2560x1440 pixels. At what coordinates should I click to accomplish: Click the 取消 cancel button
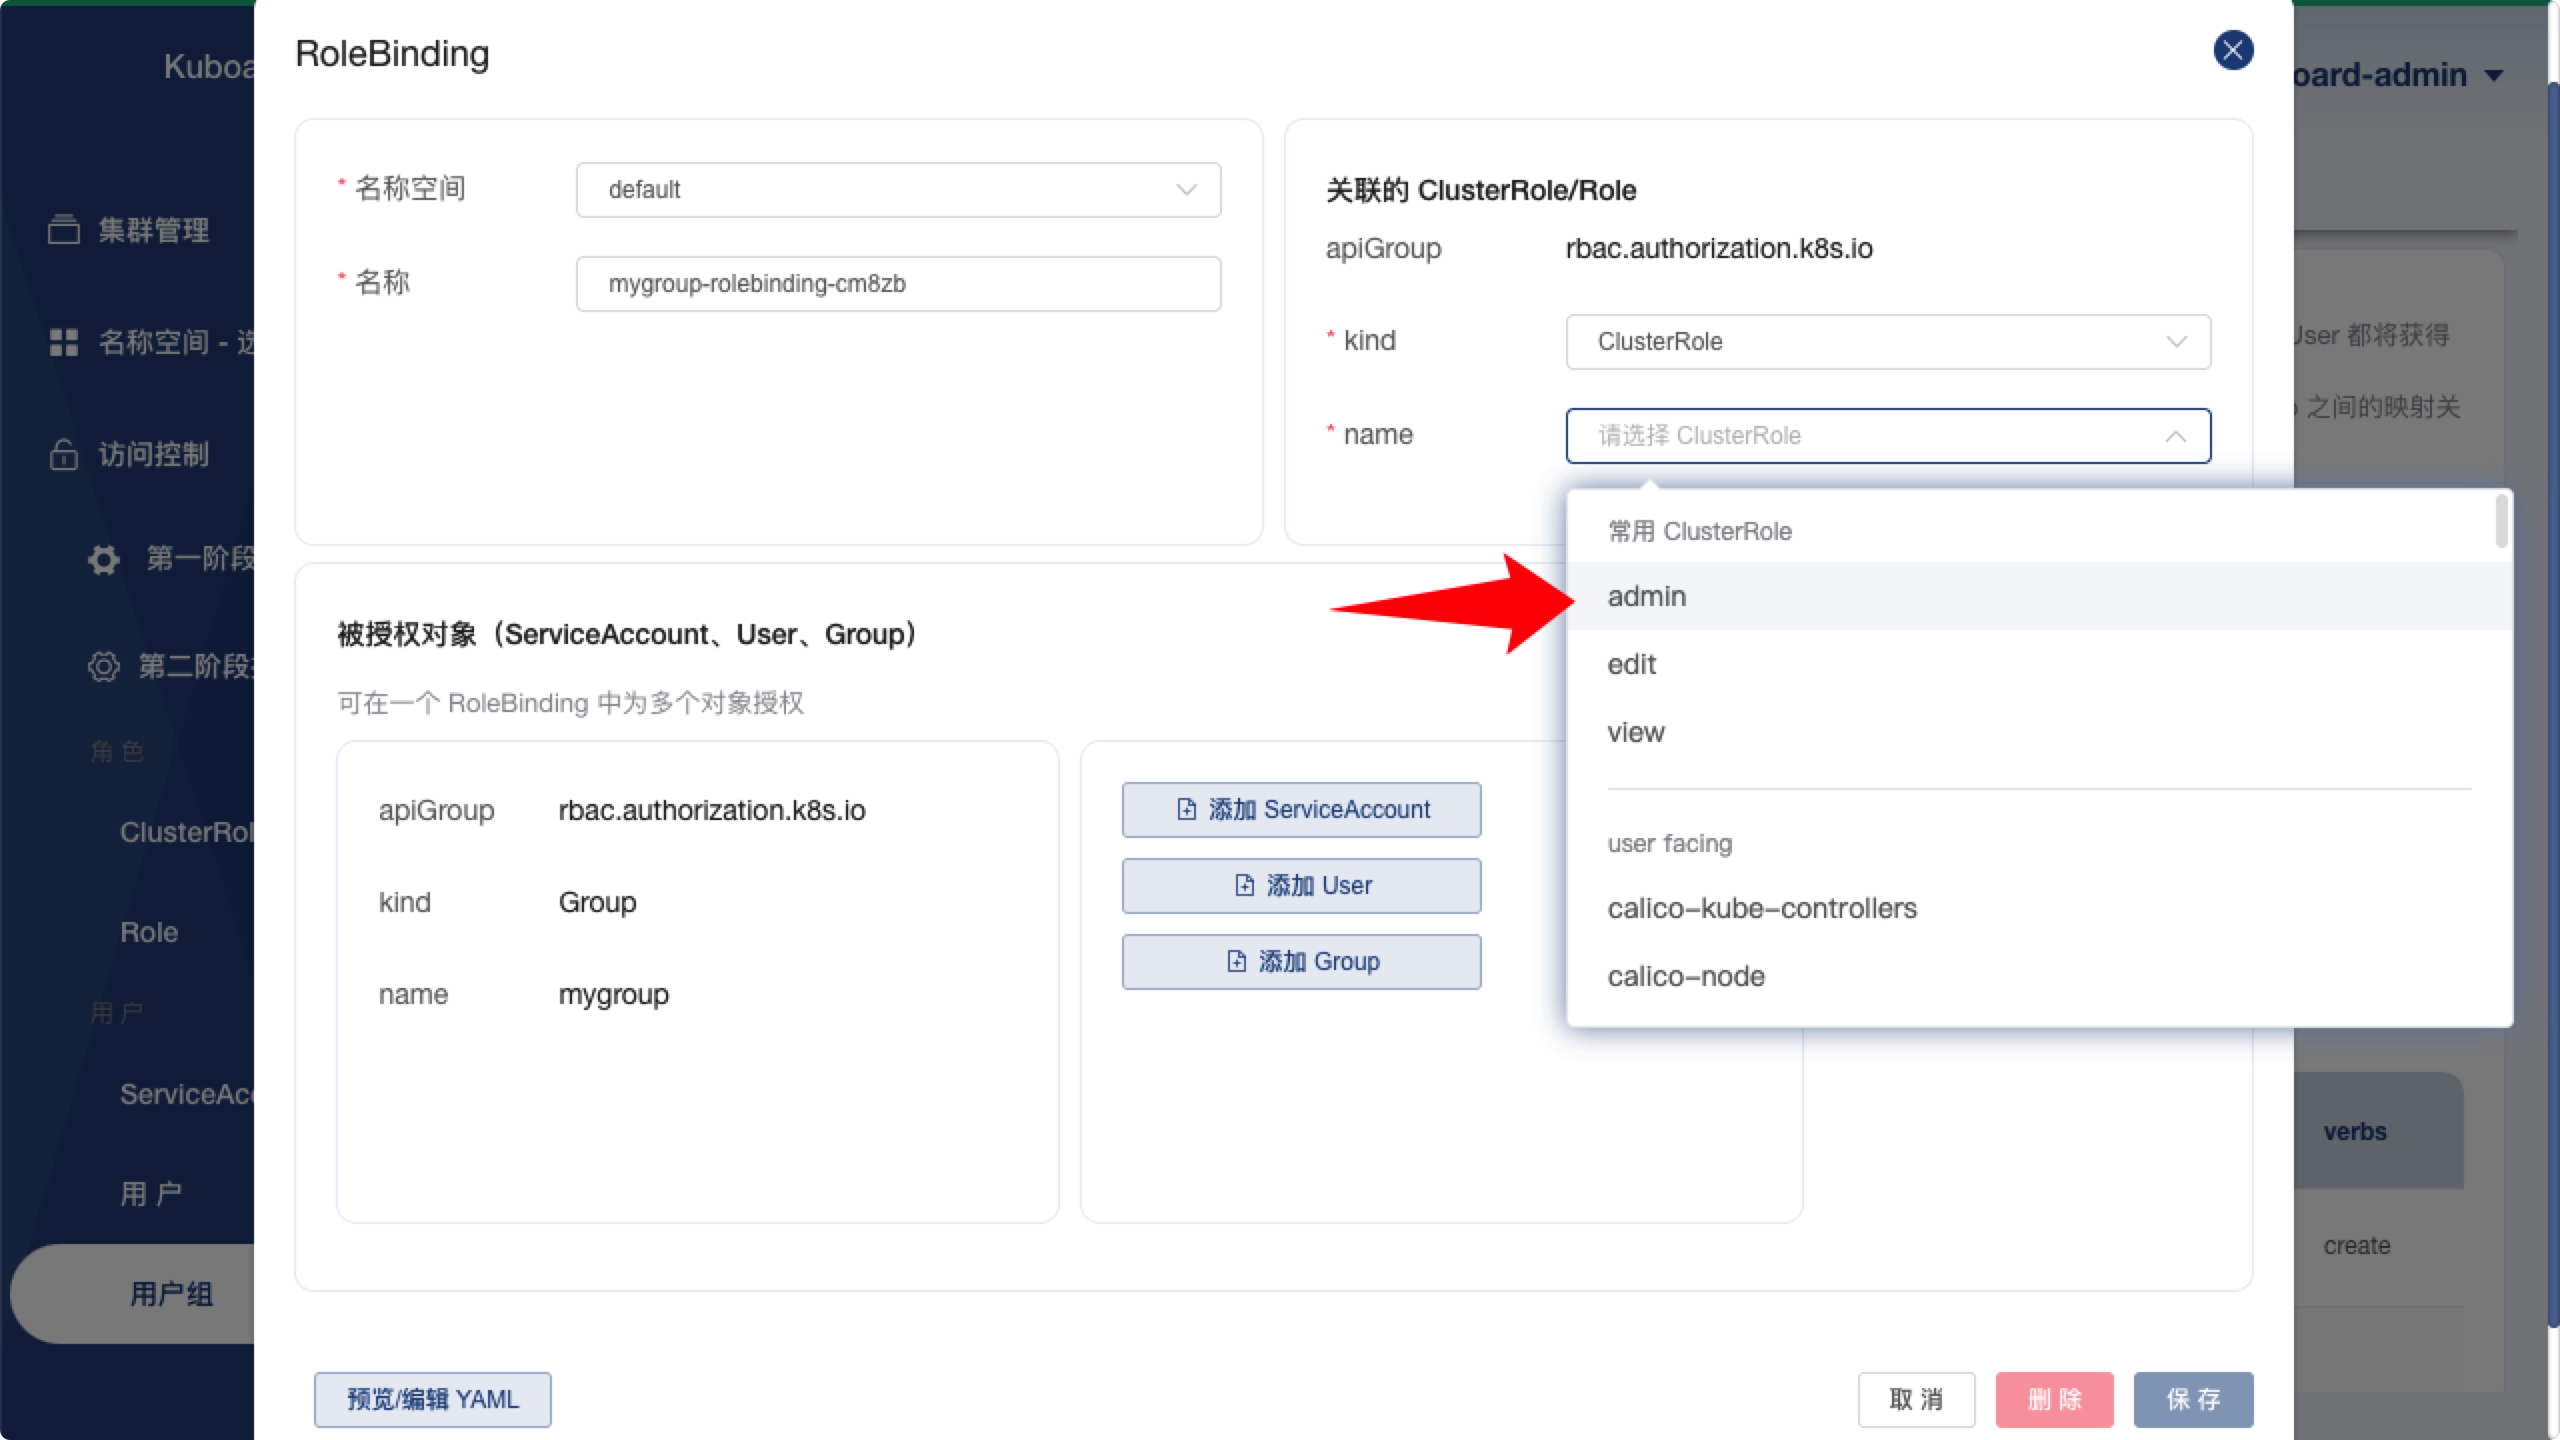click(1916, 1399)
